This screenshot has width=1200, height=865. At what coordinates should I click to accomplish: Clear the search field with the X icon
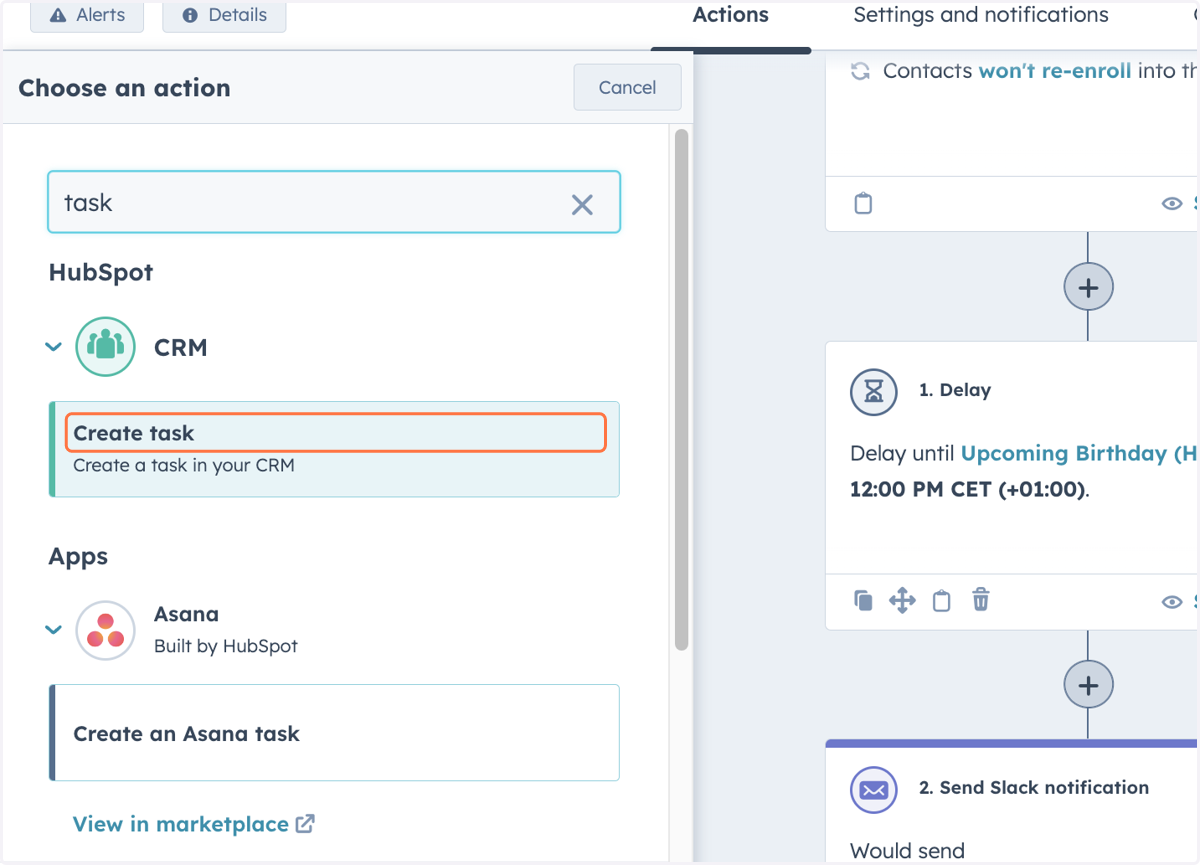pos(582,205)
